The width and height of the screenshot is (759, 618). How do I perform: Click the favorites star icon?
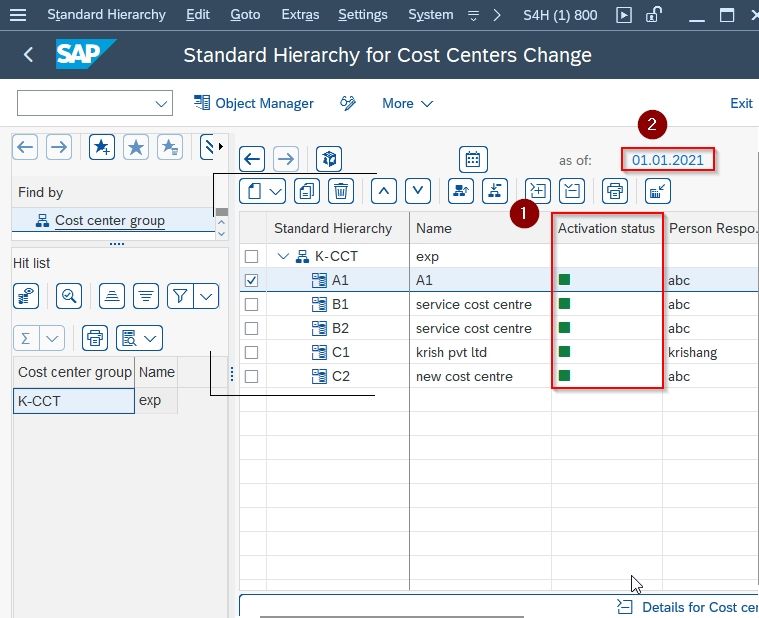click(136, 147)
